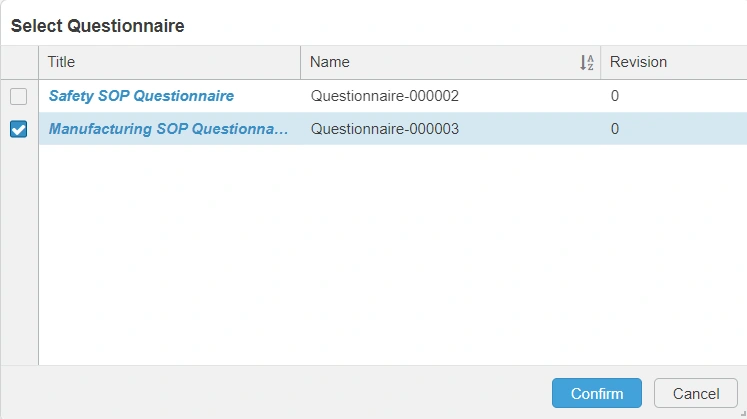Image resolution: width=747 pixels, height=419 pixels.
Task: Uncheck the Manufacturing SOP Questionnaire checkbox
Action: (x=19, y=129)
